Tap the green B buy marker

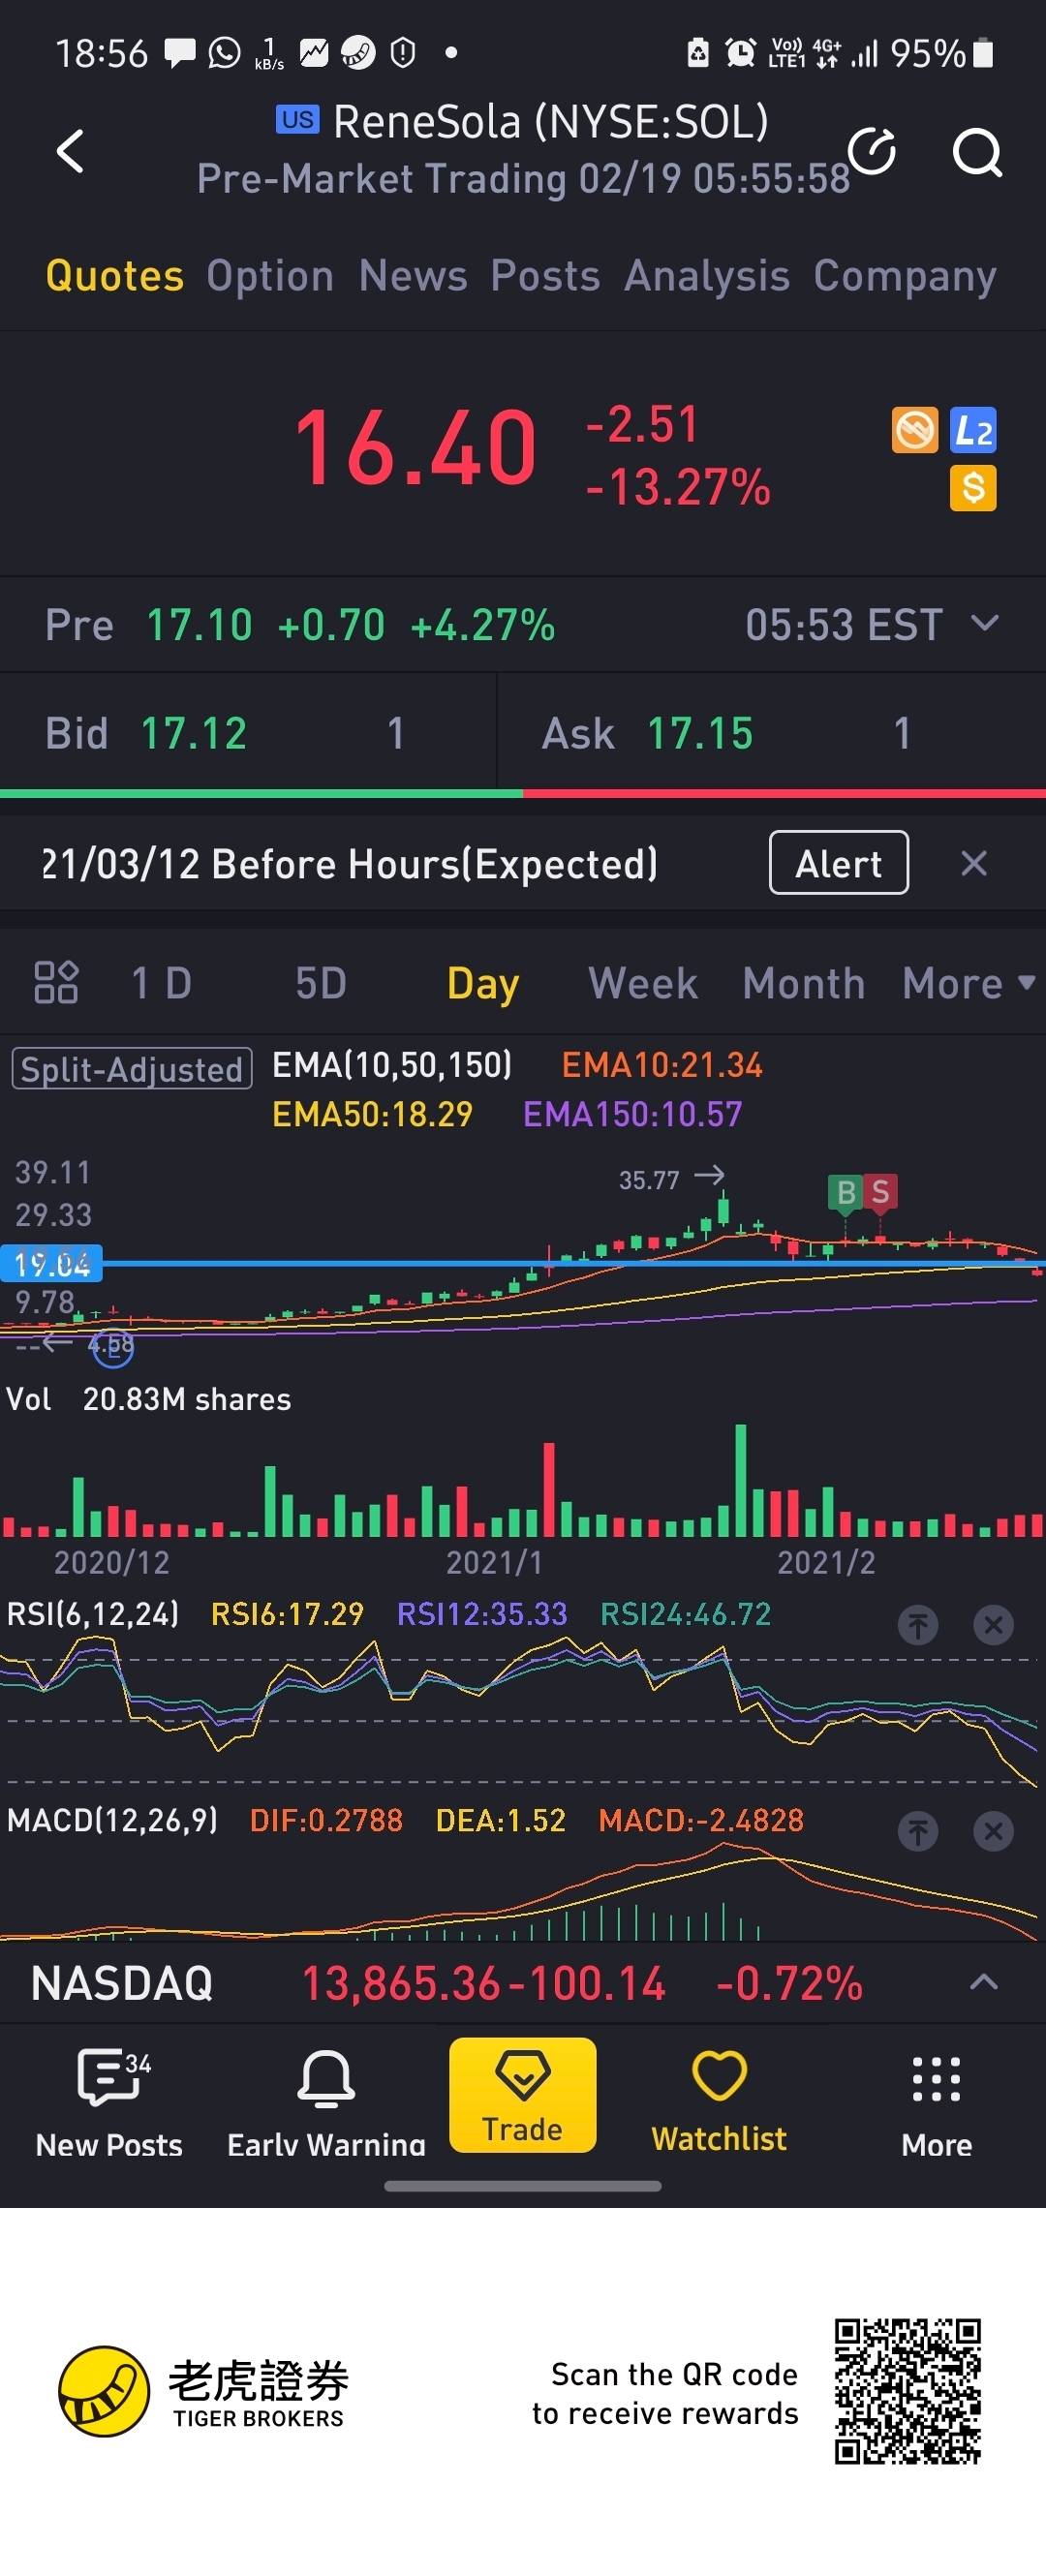point(846,1192)
